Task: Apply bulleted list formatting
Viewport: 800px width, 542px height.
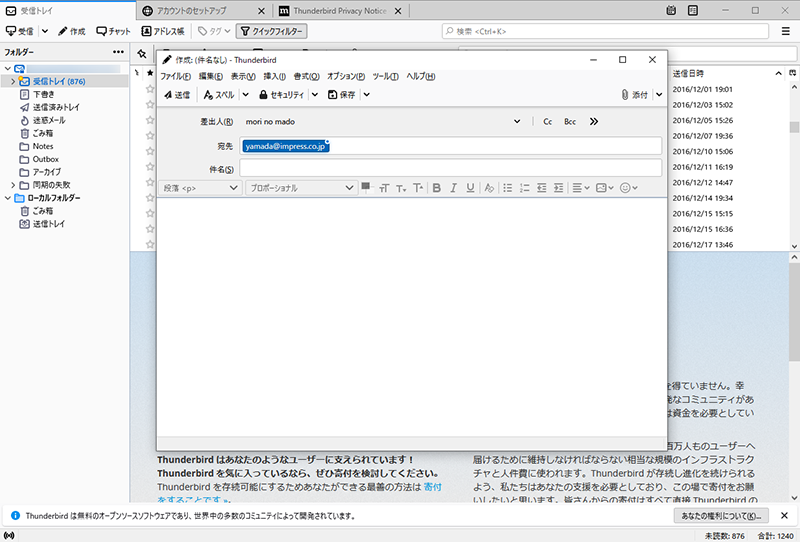Action: click(x=508, y=188)
